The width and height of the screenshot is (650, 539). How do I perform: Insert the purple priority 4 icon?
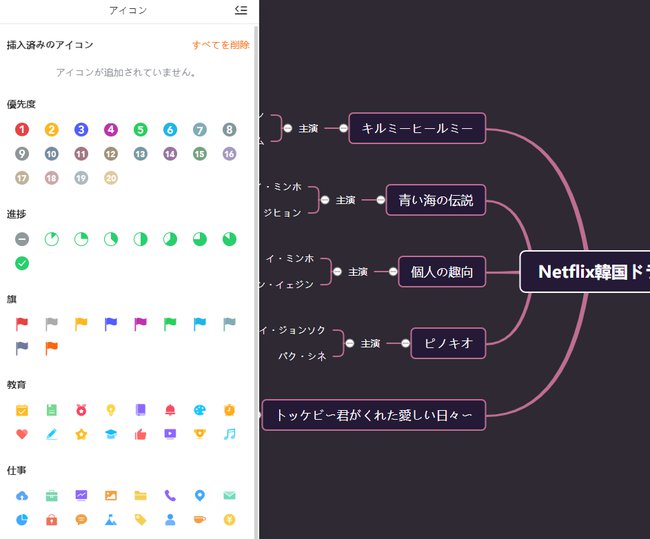111,130
